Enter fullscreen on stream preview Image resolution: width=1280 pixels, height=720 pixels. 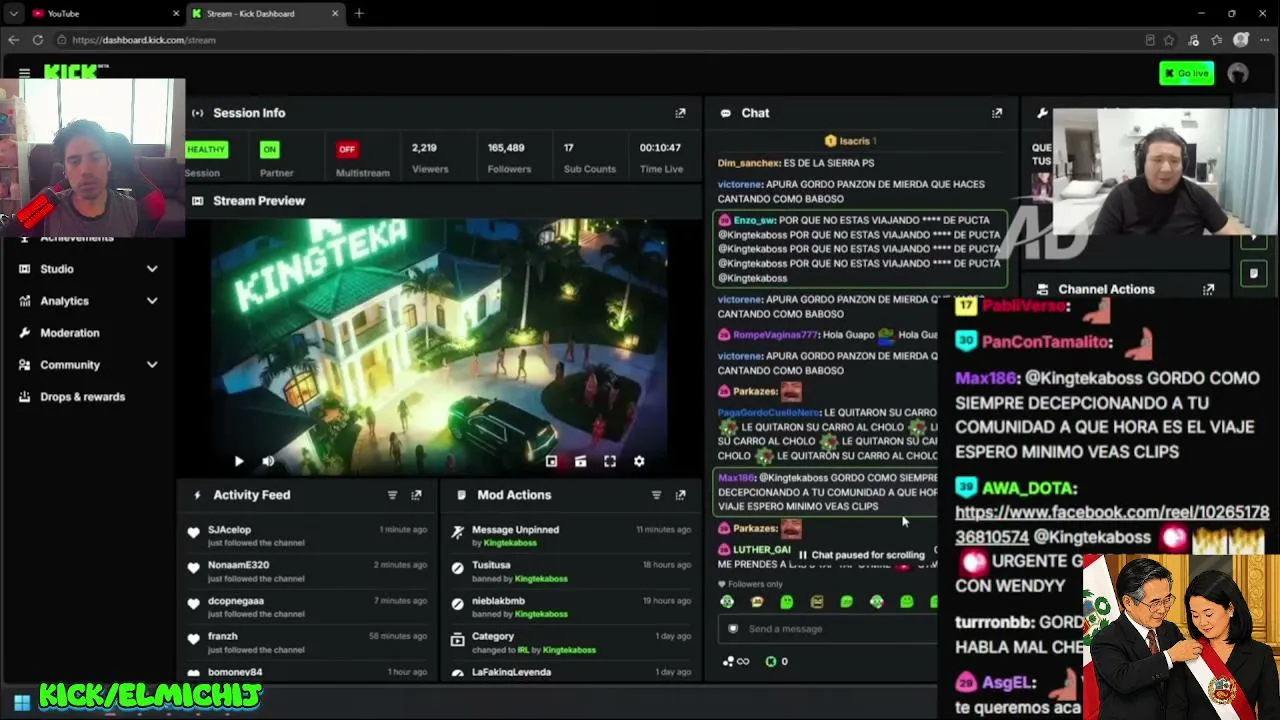click(610, 461)
